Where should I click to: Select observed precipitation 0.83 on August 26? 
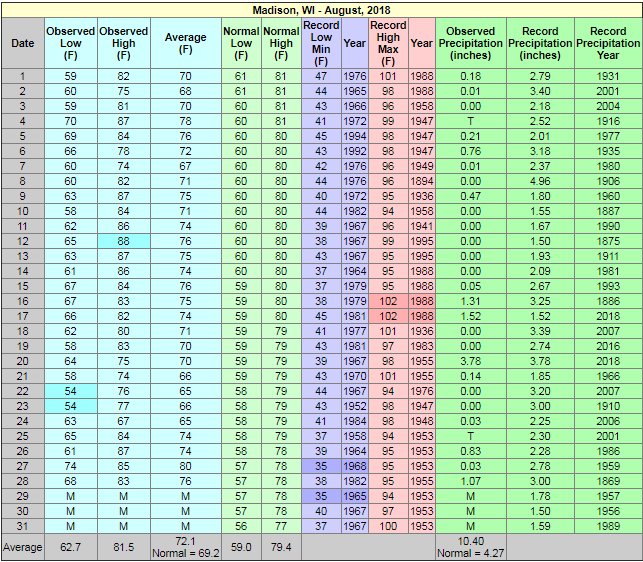(470, 451)
